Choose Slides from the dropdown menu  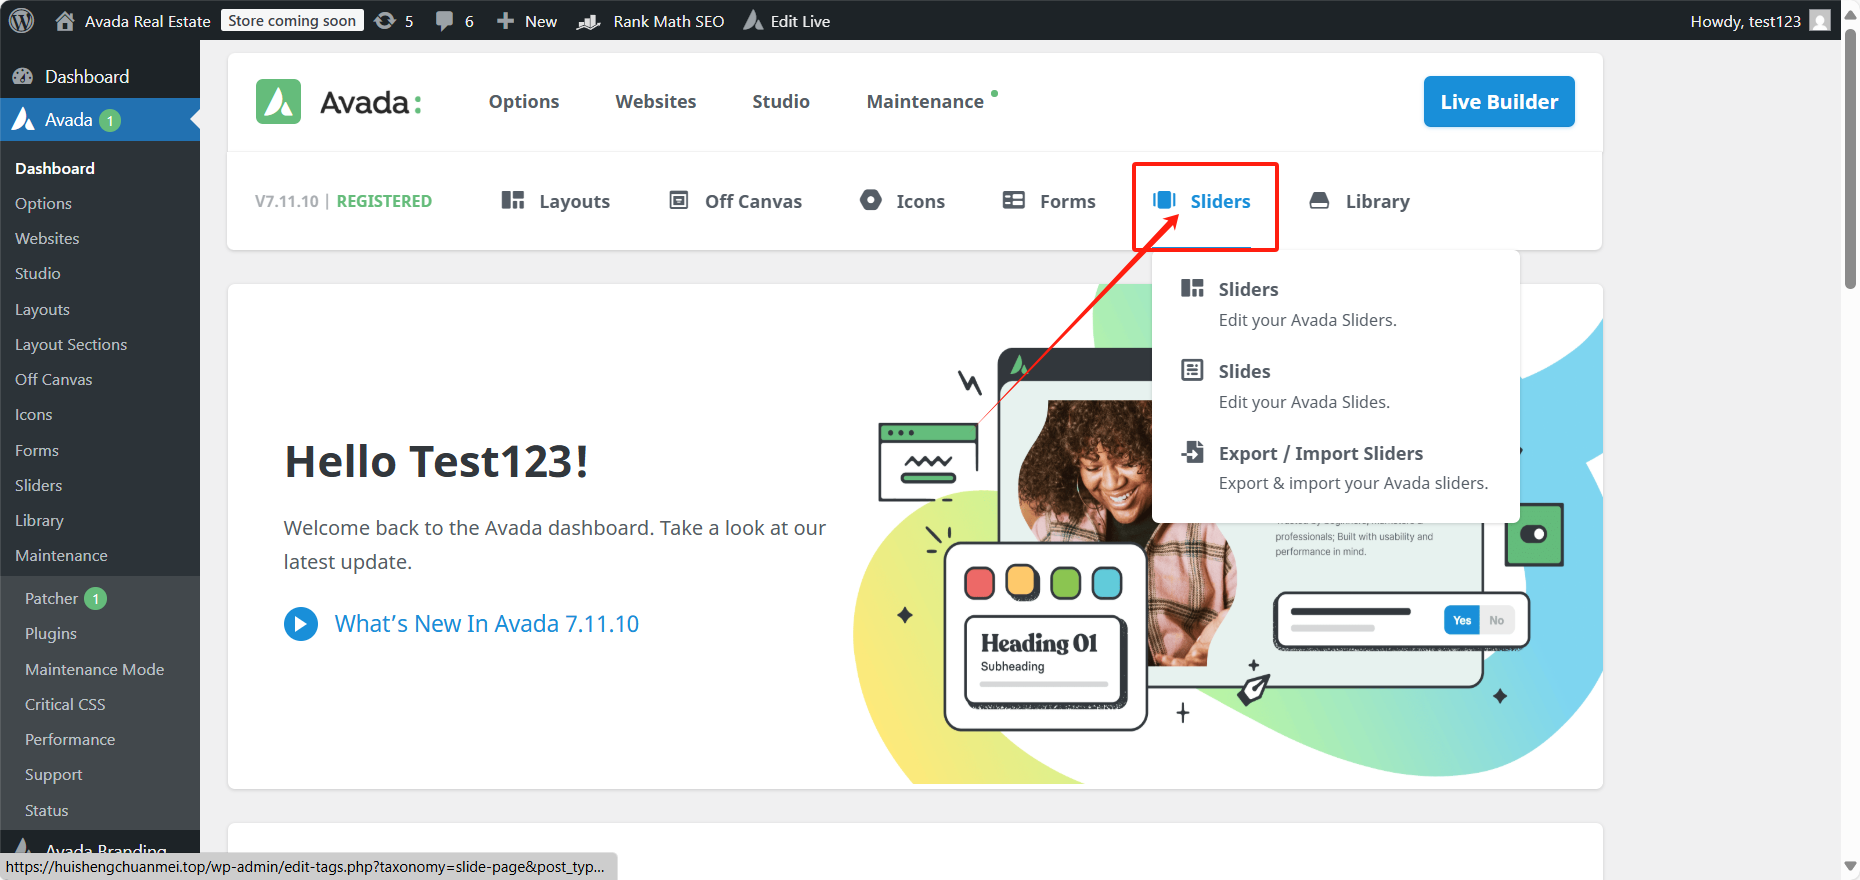pos(1244,372)
